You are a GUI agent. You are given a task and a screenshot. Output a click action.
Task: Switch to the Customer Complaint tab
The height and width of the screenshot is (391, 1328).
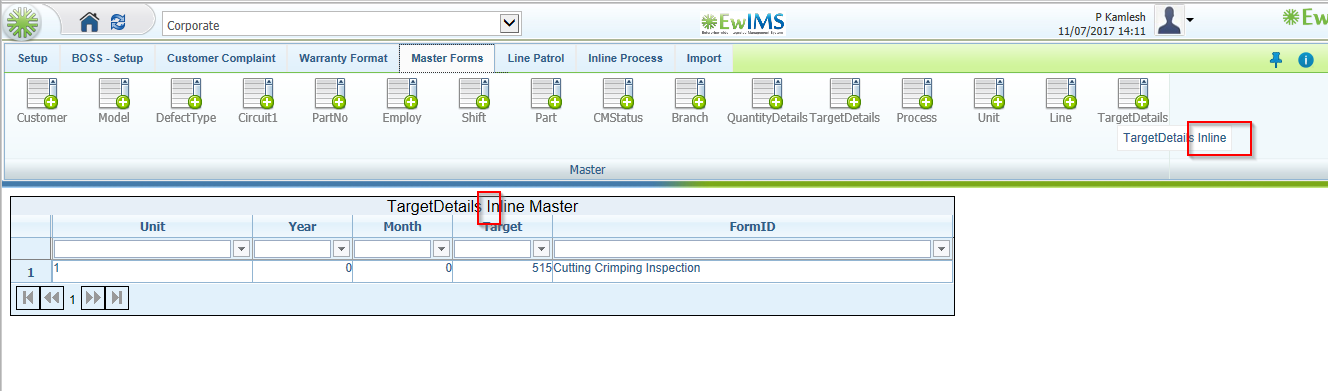[221, 58]
